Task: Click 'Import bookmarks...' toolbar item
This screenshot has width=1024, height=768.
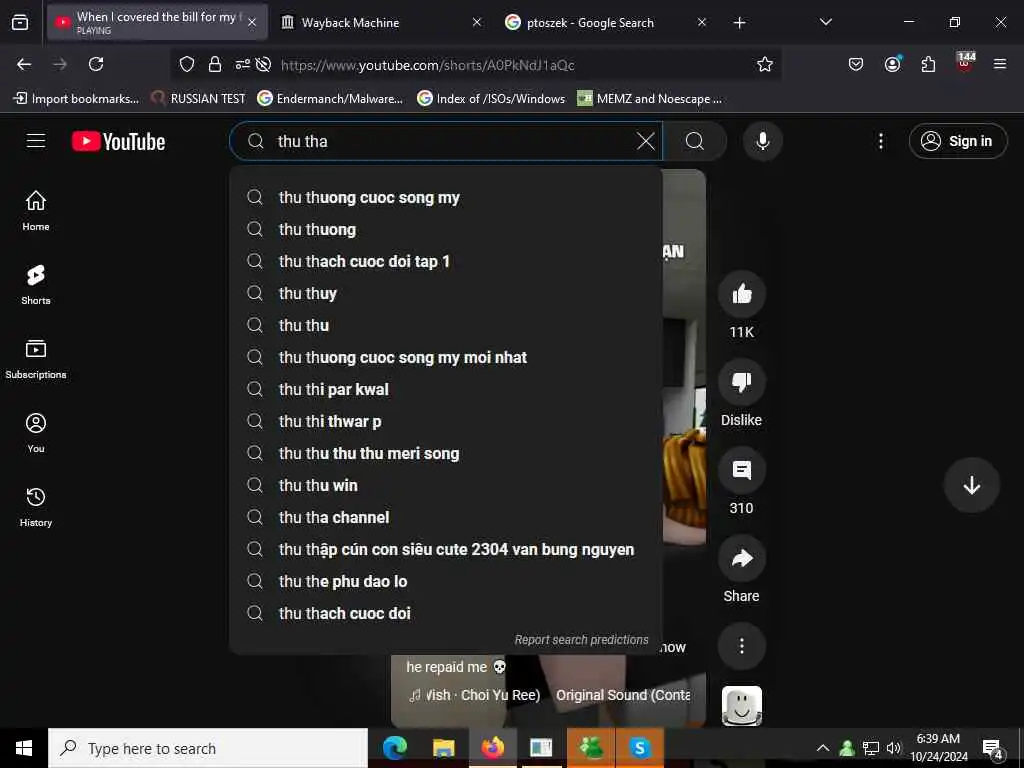Action: (x=76, y=99)
